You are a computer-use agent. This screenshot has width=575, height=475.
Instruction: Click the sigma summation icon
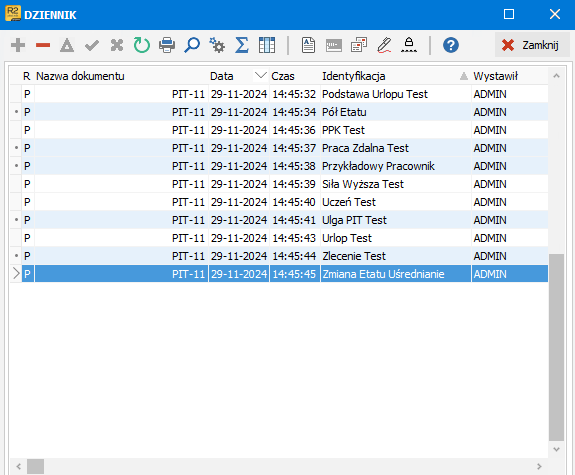point(242,45)
